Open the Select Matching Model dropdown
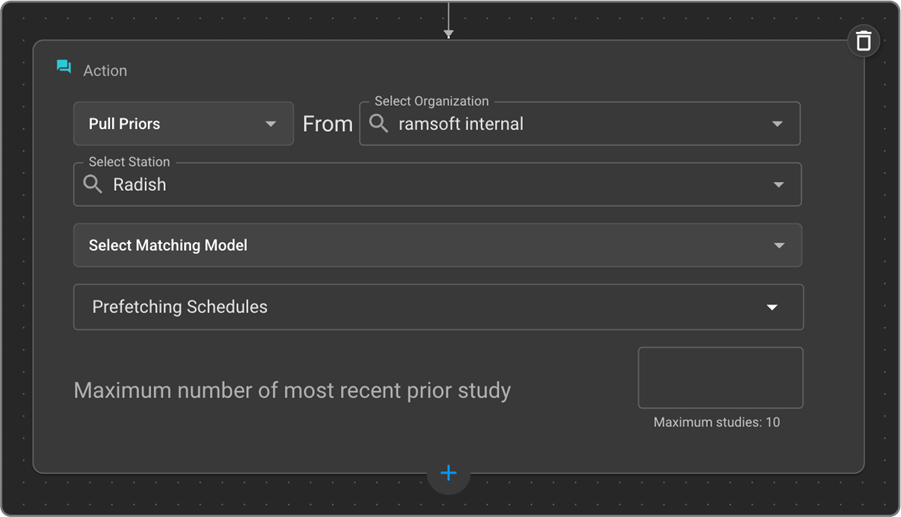Screen dimensions: 901x517 click(437, 245)
